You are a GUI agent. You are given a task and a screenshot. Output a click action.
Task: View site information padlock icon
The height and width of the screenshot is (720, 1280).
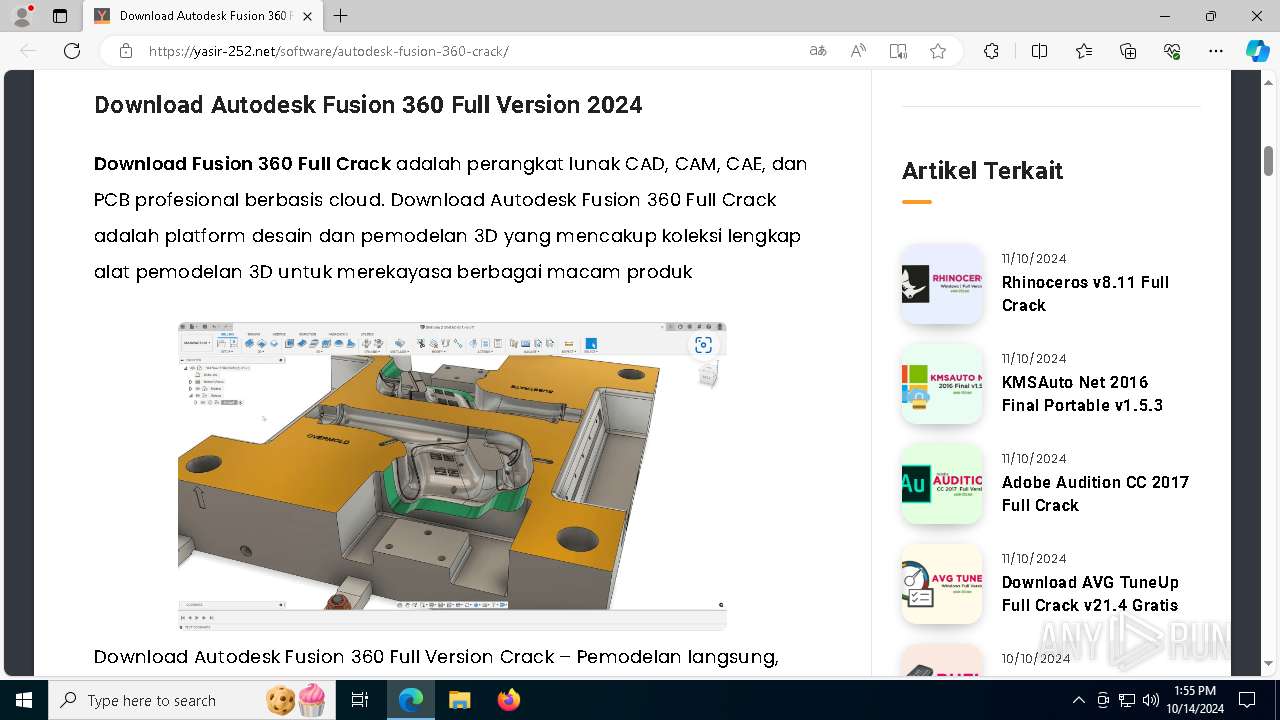pyautogui.click(x=126, y=51)
